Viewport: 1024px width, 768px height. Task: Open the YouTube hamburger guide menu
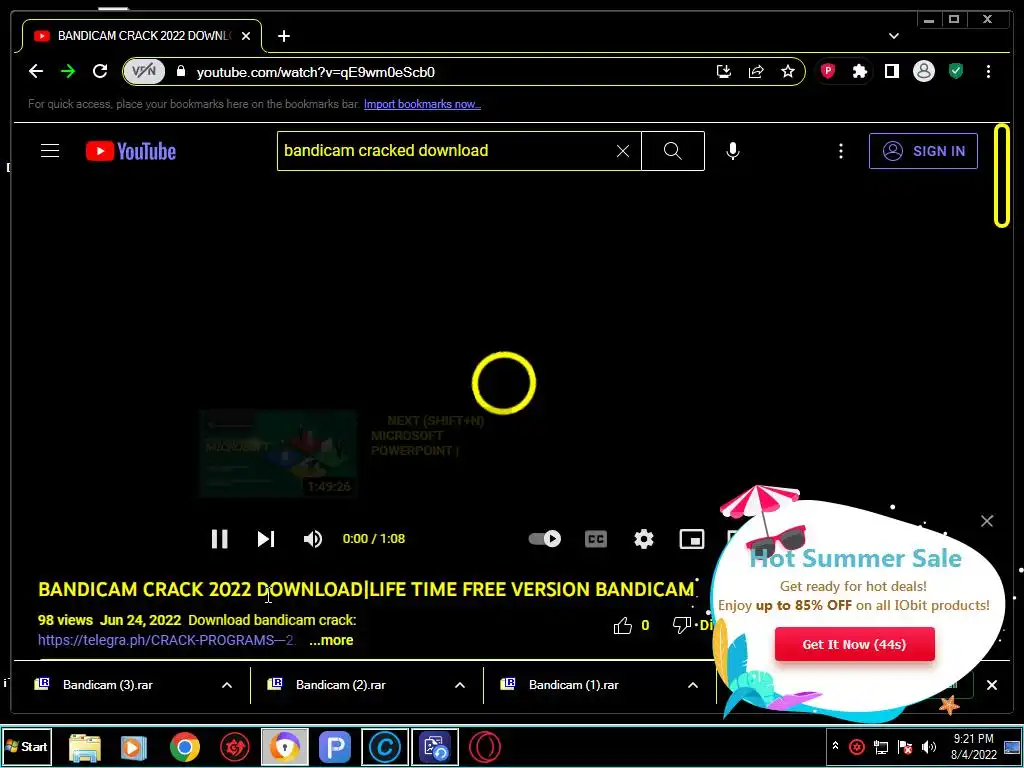click(x=50, y=151)
